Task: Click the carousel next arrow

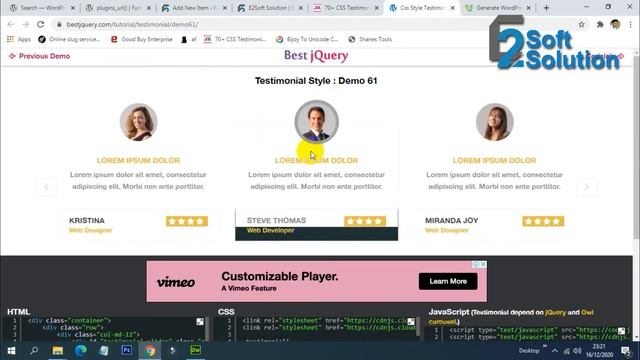Action: (x=587, y=187)
